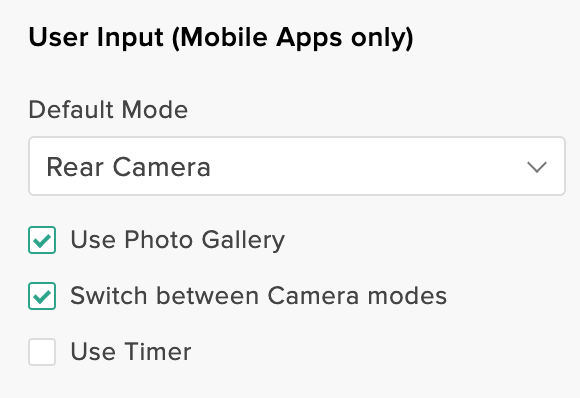Disable Switch between Camera modes option

click(x=42, y=296)
